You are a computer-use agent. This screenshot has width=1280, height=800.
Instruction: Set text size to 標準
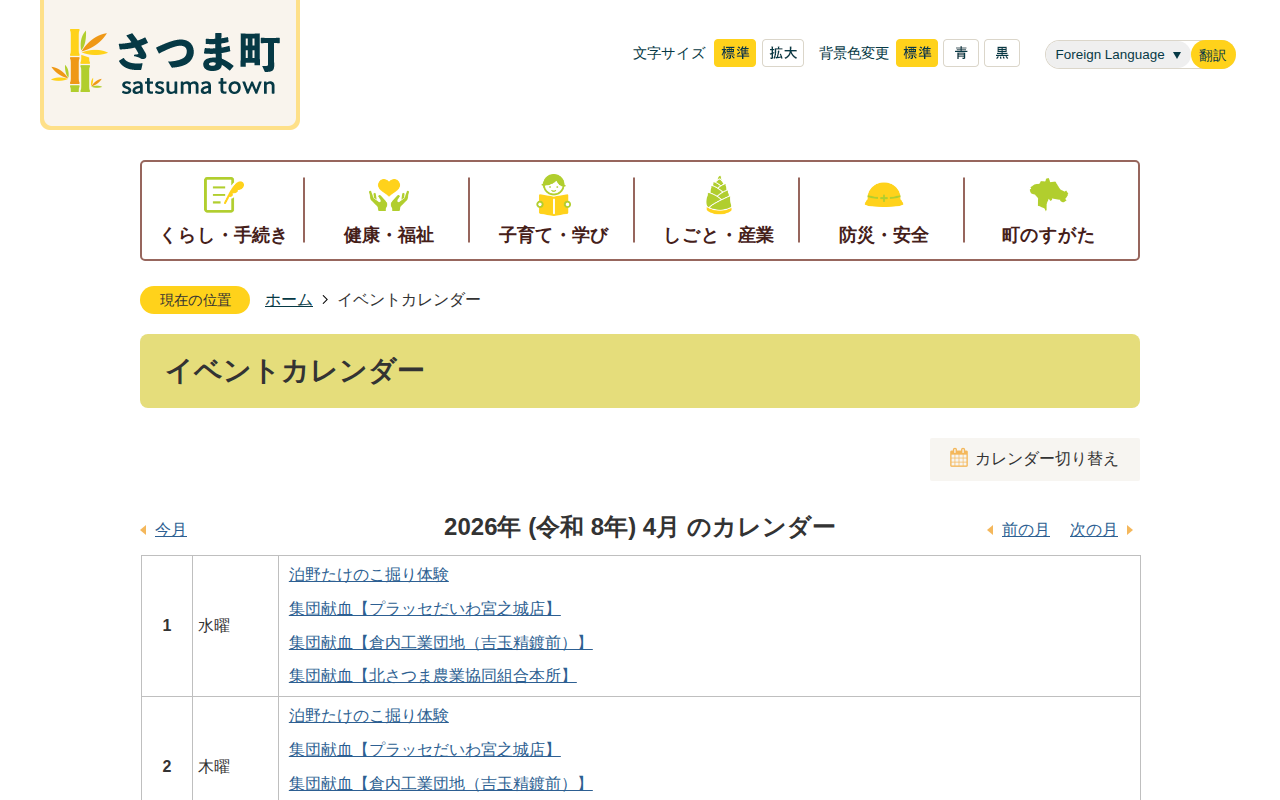(x=735, y=53)
